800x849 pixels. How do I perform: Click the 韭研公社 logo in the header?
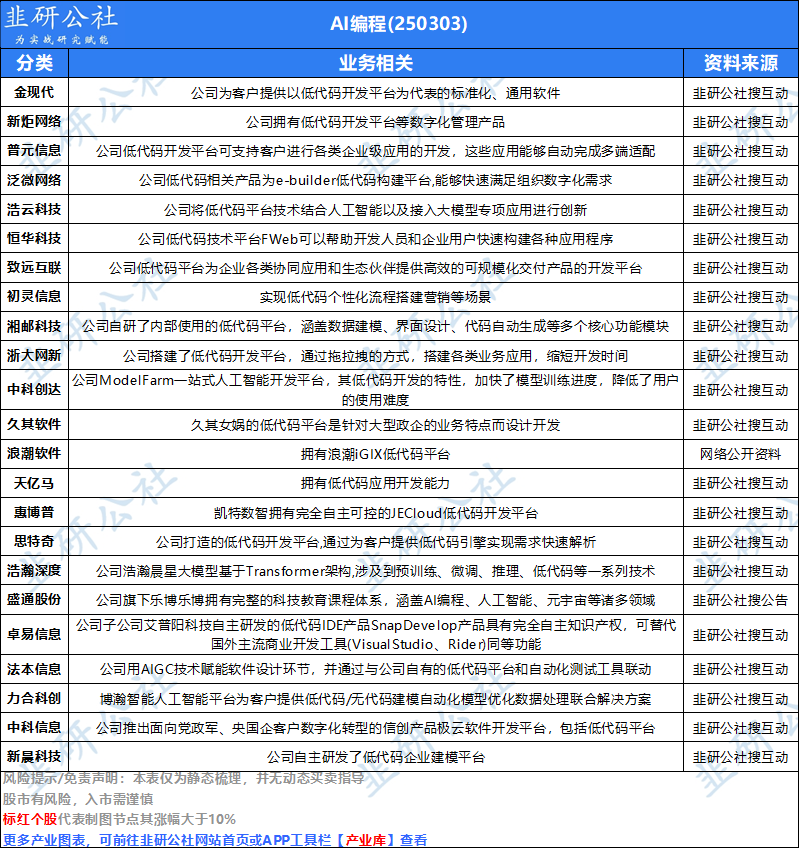pyautogui.click(x=61, y=24)
